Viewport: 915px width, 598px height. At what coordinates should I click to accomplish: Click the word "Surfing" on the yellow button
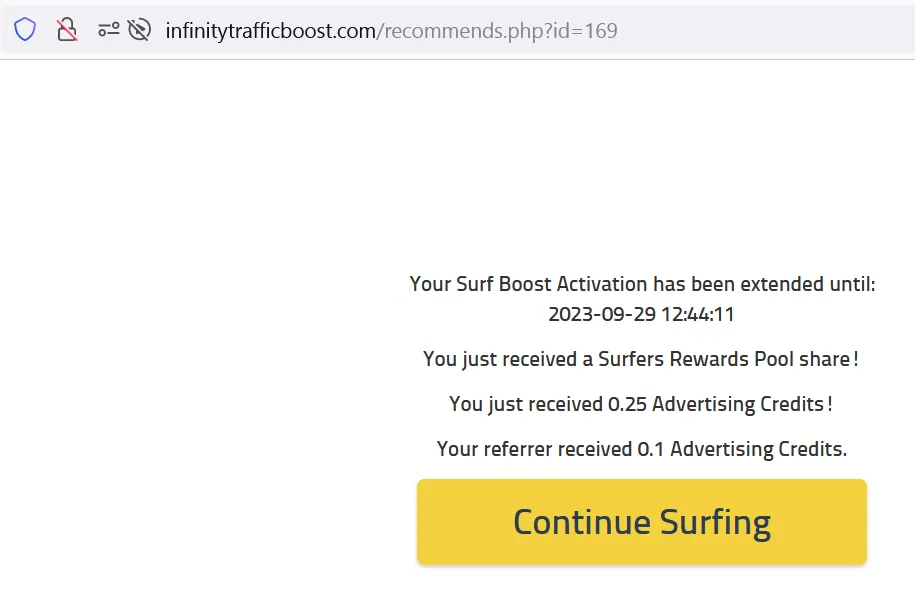click(x=715, y=522)
